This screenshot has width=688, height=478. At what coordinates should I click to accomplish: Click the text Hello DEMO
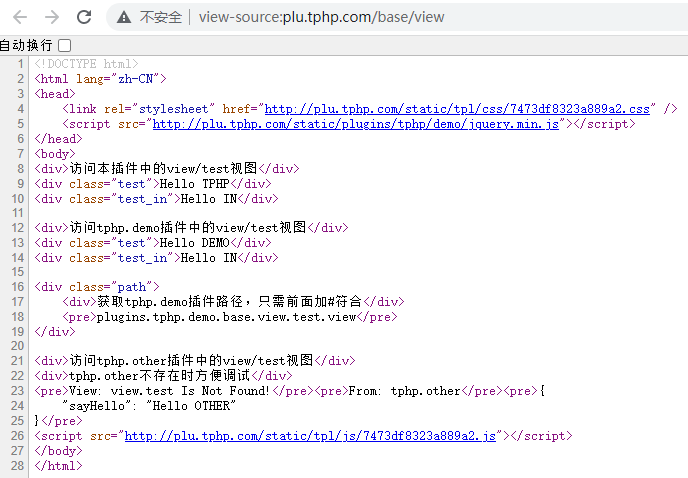[194, 243]
